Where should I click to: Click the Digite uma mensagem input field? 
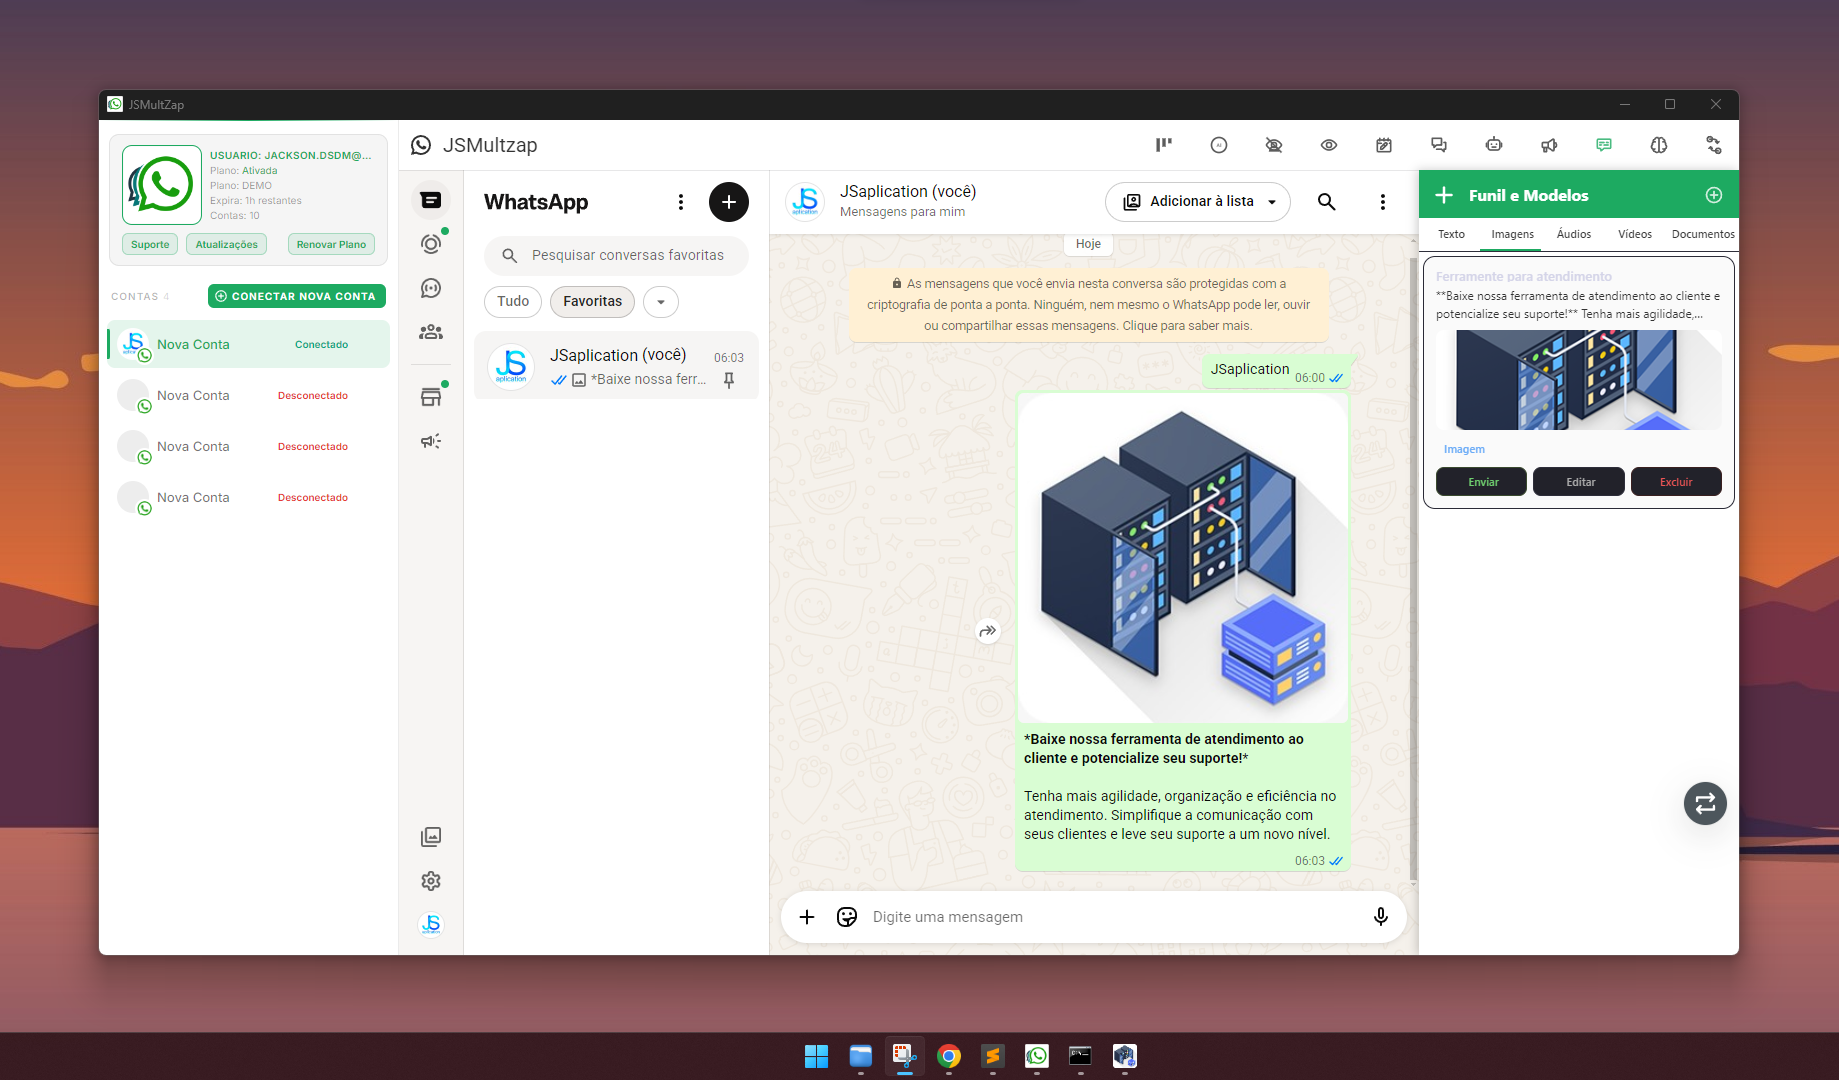[x=1110, y=917]
